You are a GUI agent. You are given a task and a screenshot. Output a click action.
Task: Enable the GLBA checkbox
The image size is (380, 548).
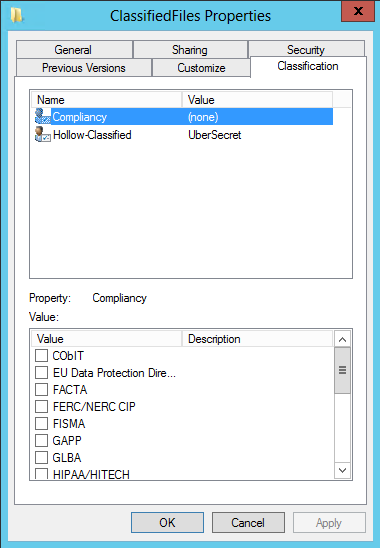point(41,457)
